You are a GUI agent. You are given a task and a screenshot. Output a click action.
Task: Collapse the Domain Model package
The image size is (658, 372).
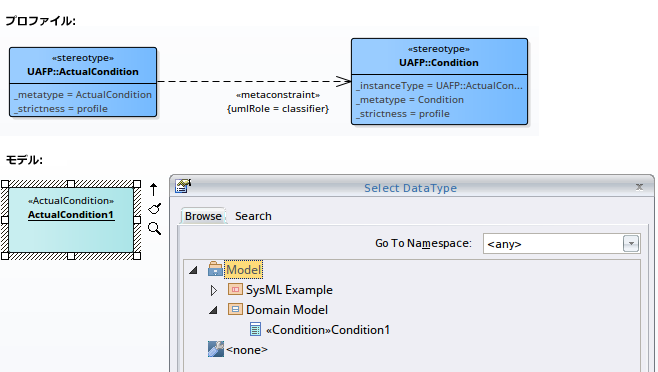click(213, 310)
